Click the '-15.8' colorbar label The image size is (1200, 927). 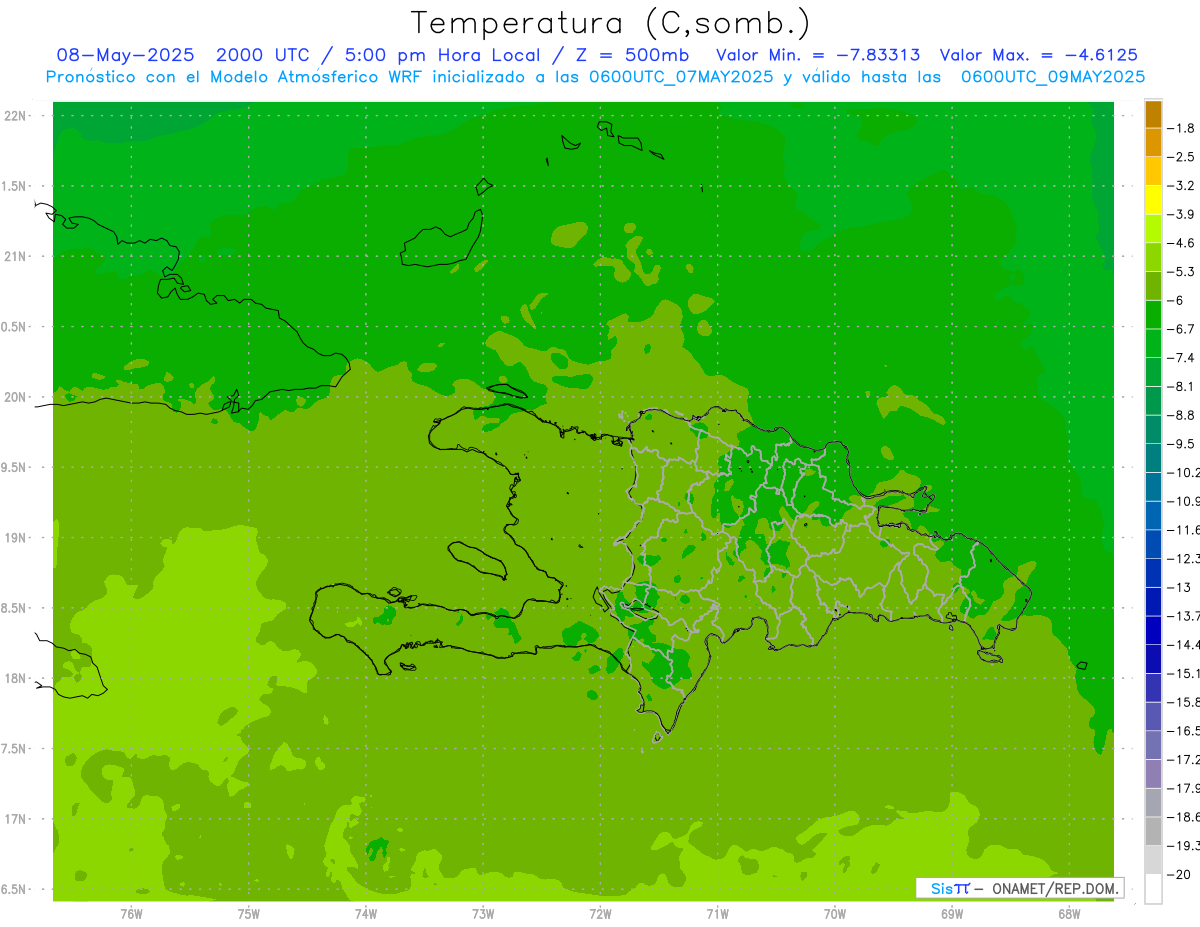coord(1183,702)
